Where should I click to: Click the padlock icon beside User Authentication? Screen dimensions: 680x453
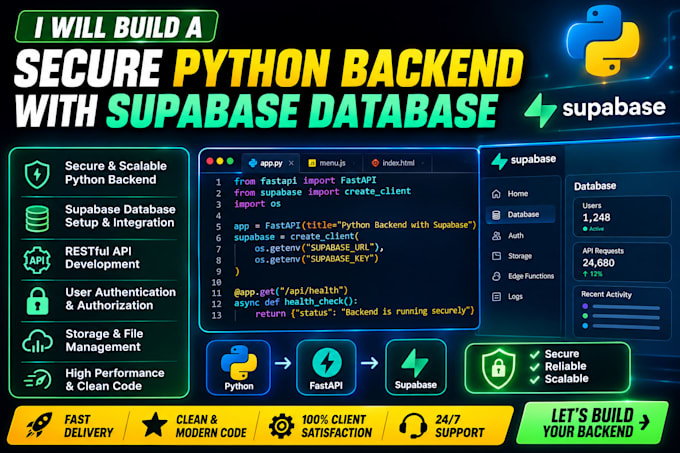(37, 301)
